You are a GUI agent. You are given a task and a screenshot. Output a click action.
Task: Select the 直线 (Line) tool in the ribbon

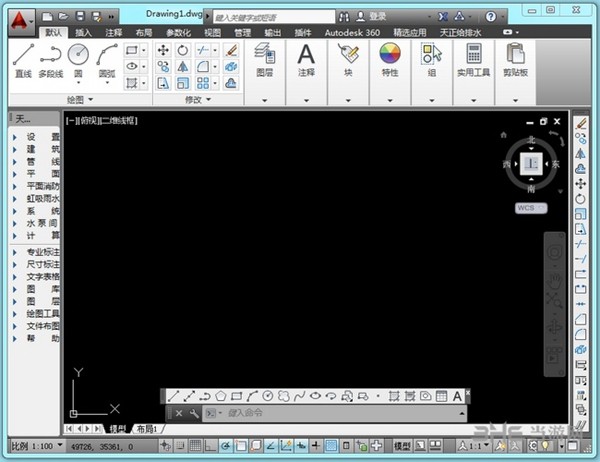pyautogui.click(x=23, y=57)
